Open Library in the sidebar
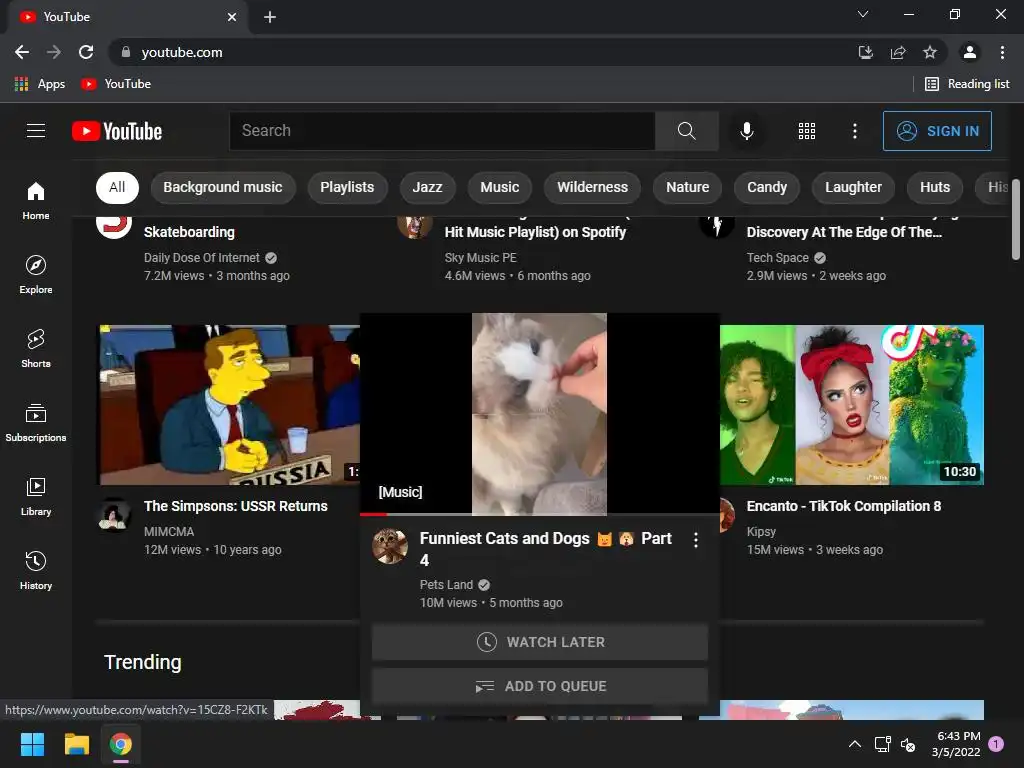The width and height of the screenshot is (1024, 768). click(x=36, y=496)
